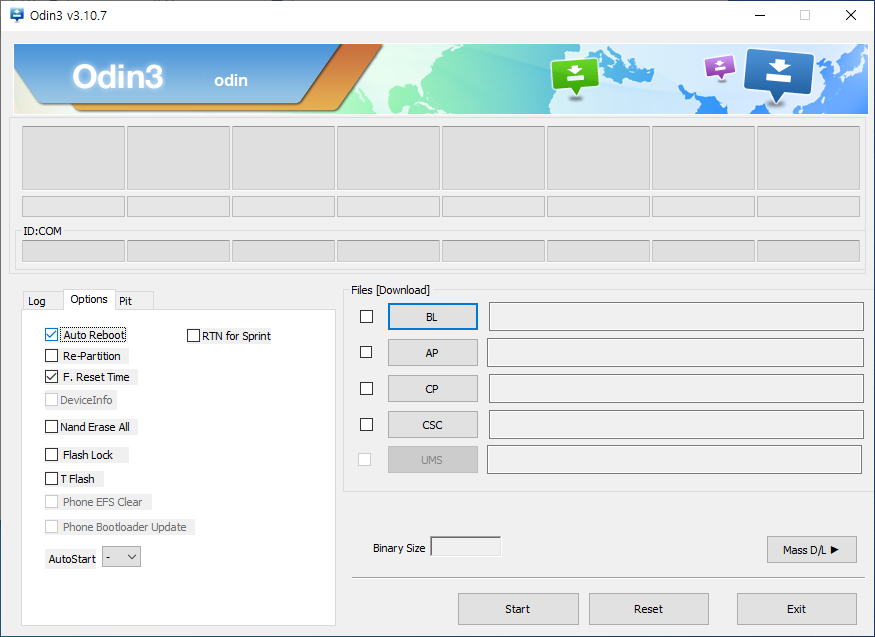Click the first ID:COM port slot
875x637 pixels.
coord(74,251)
